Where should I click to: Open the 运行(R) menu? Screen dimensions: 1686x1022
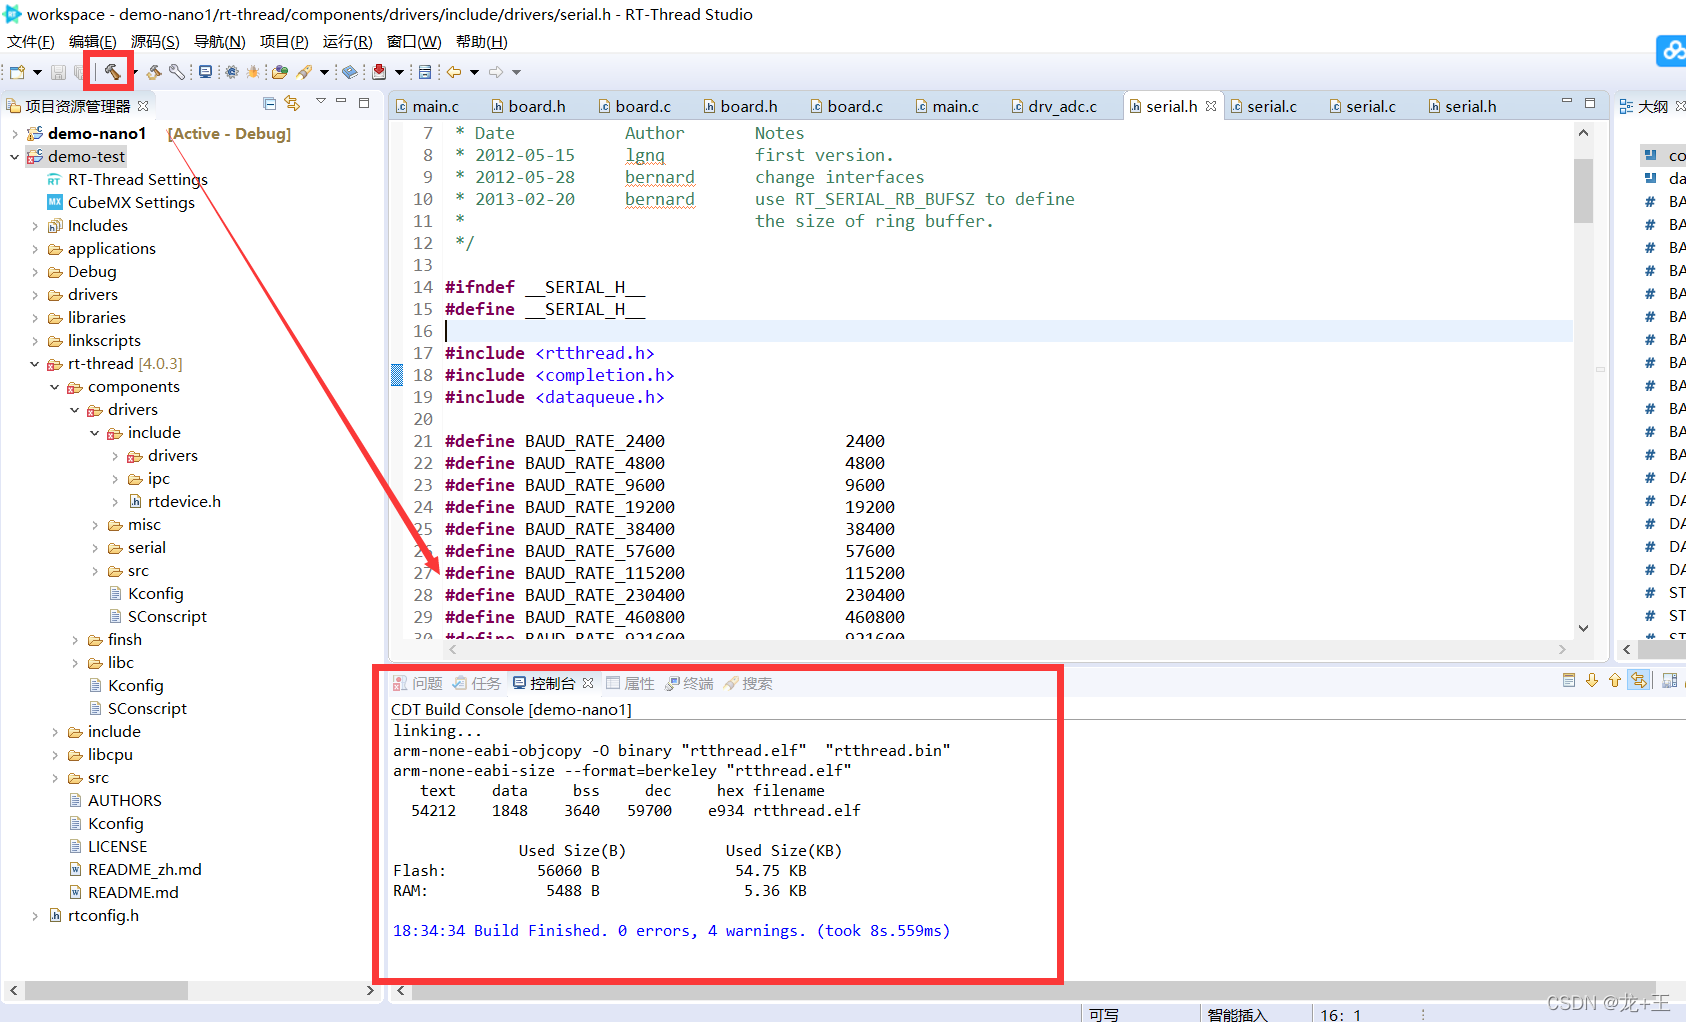click(x=347, y=41)
